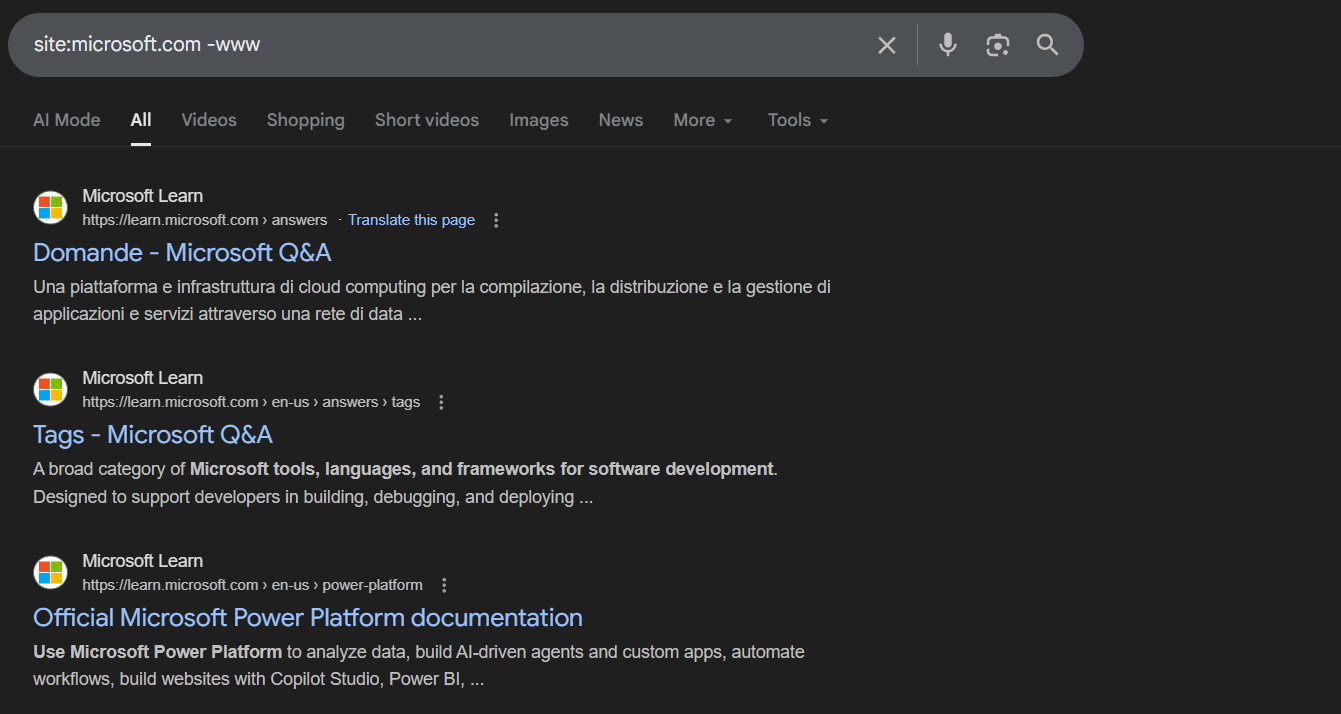Click Microsoft logo favicon of Domande result
Screen dimensions: 1341x714
point(50,207)
